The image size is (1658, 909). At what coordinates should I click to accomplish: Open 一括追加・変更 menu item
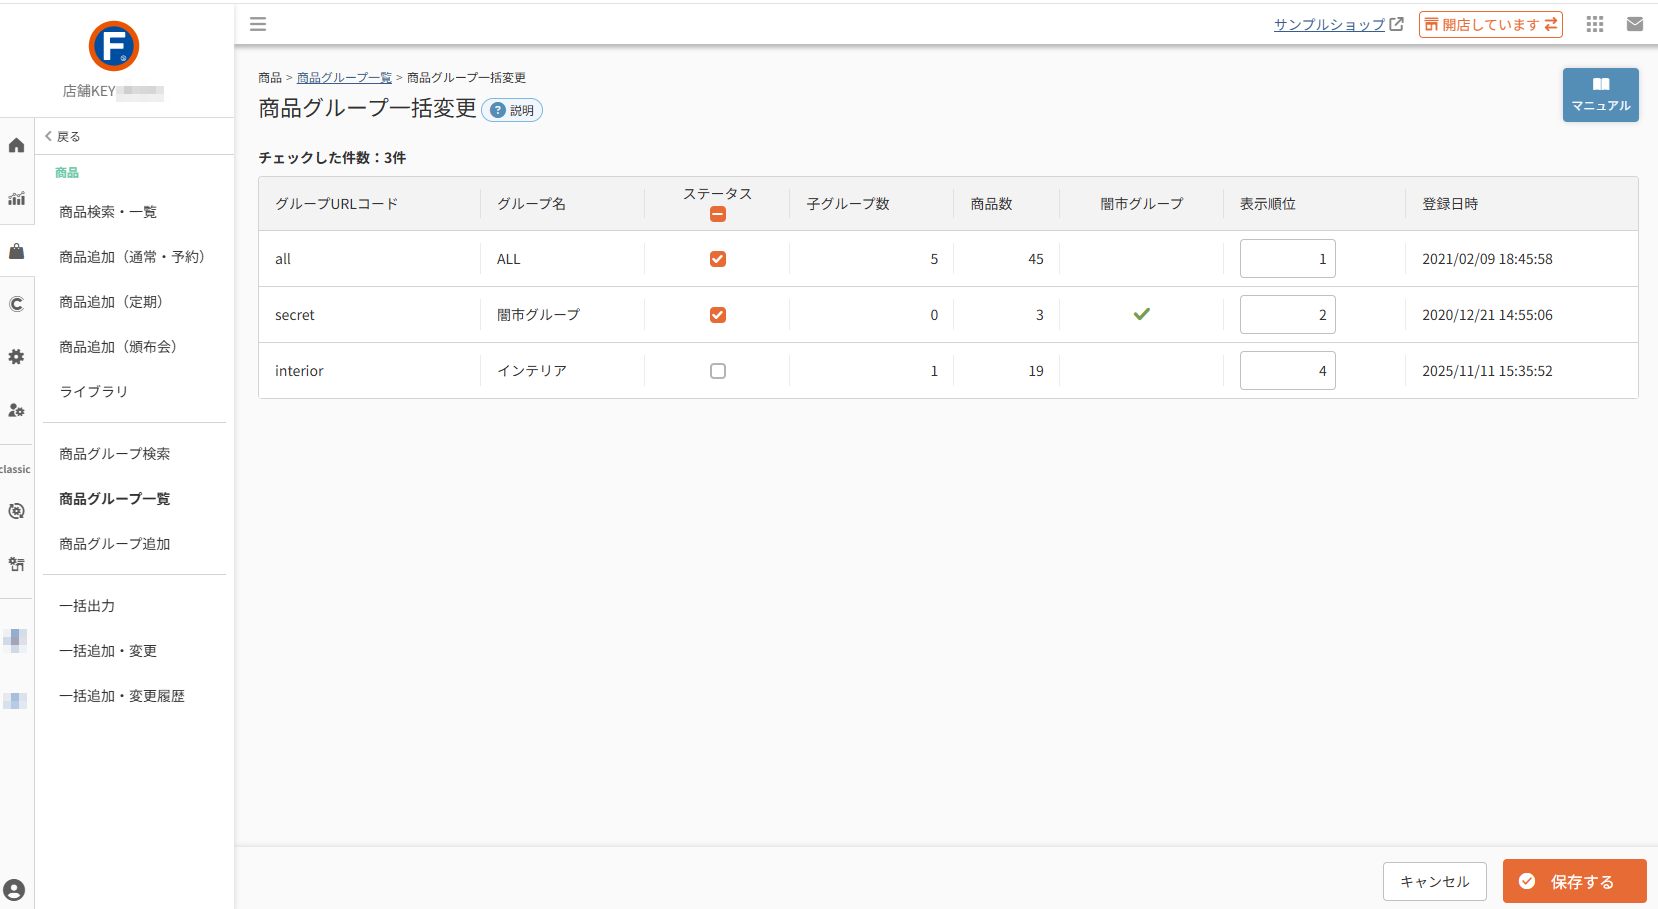tap(108, 651)
